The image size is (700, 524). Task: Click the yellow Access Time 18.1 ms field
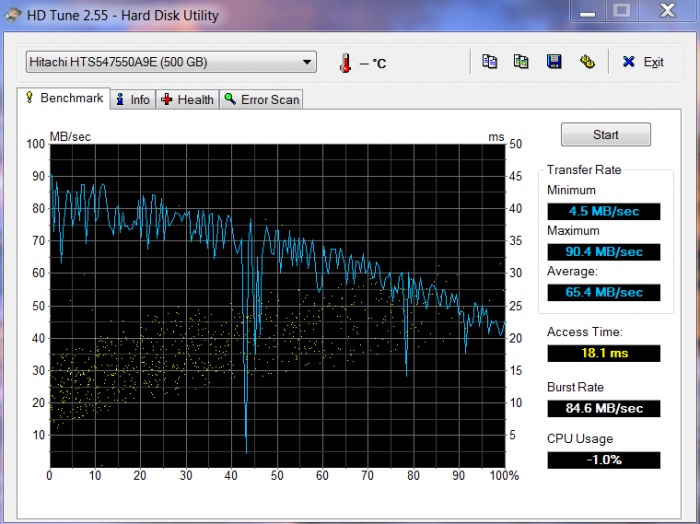604,353
